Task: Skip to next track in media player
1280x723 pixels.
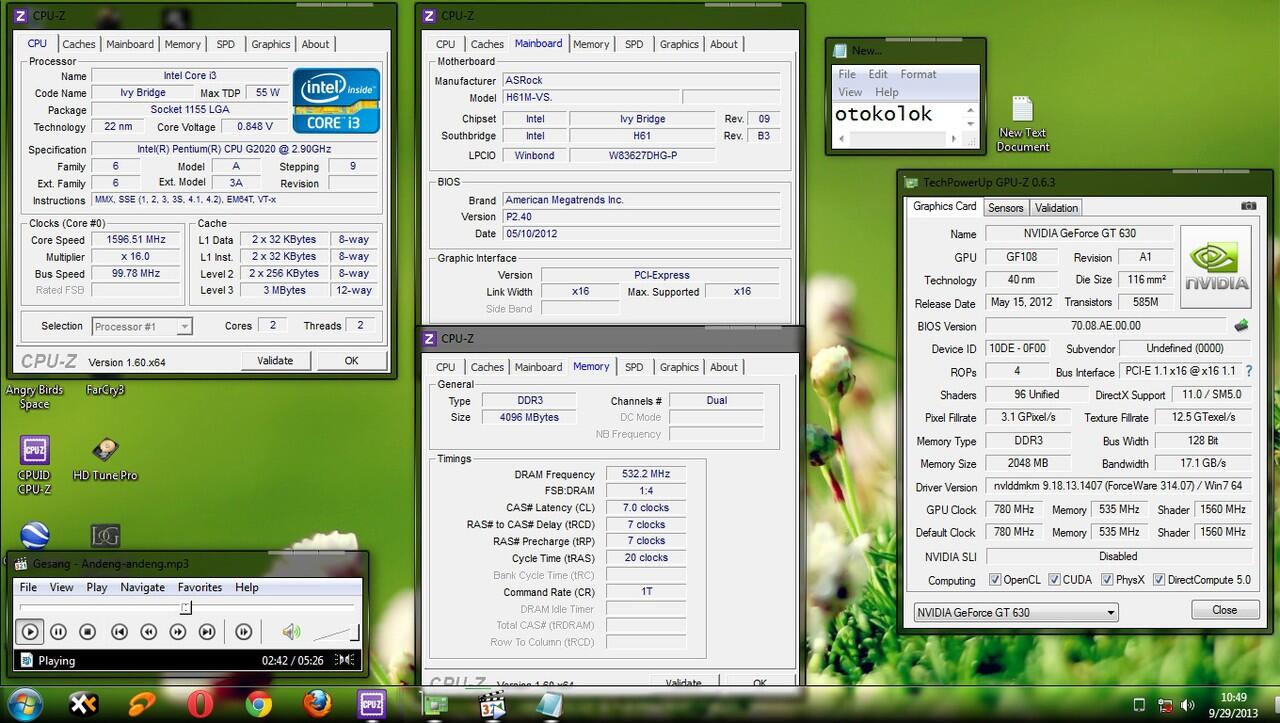Action: (207, 632)
